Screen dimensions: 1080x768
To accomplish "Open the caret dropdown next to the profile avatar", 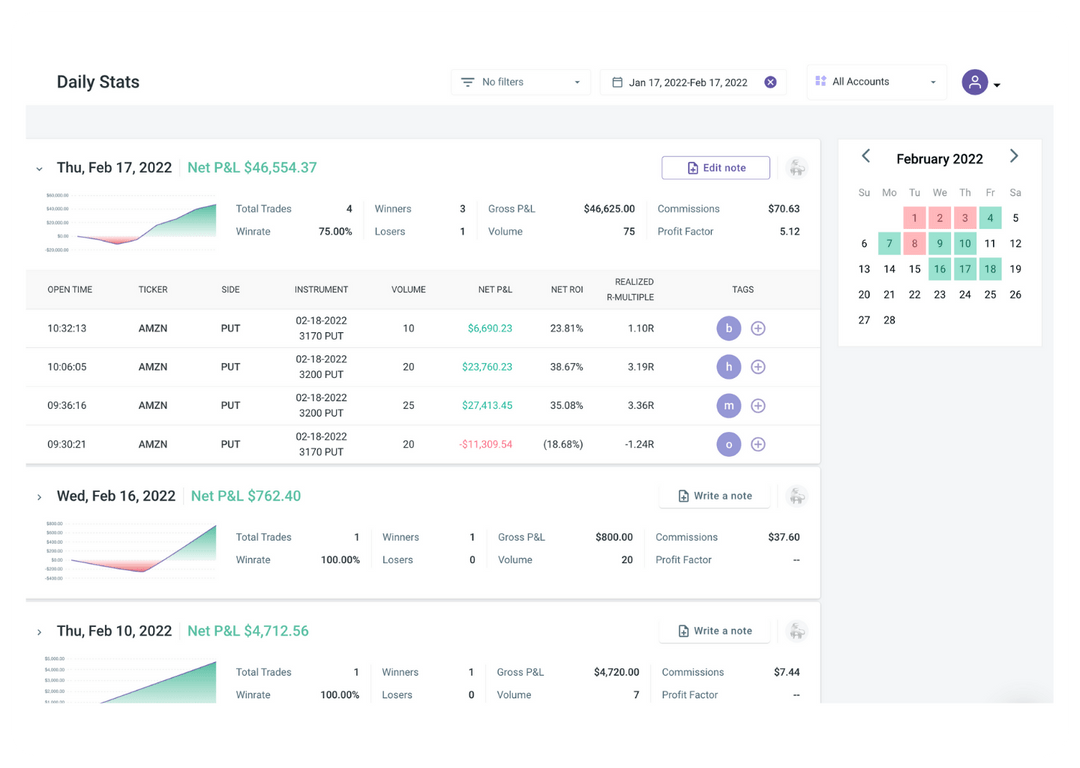I will pos(999,87).
